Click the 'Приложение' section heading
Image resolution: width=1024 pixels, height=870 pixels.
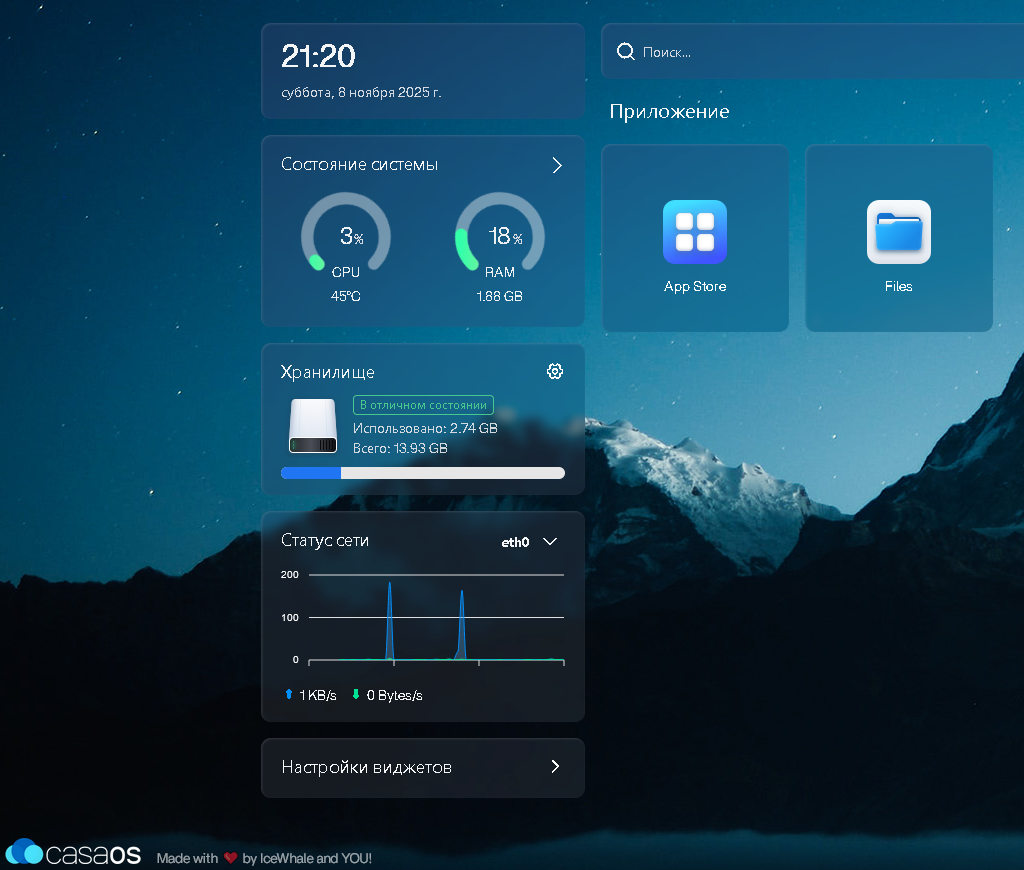(669, 112)
